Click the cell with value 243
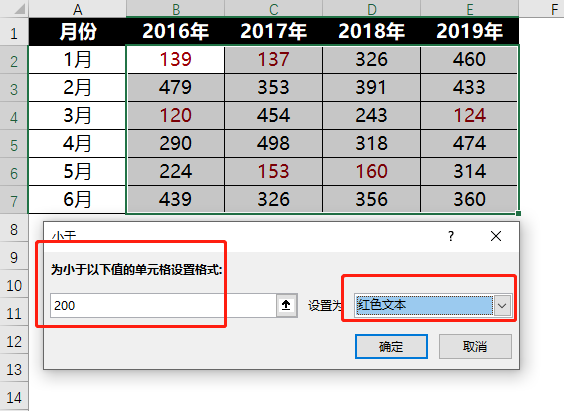The image size is (564, 411). (372, 116)
